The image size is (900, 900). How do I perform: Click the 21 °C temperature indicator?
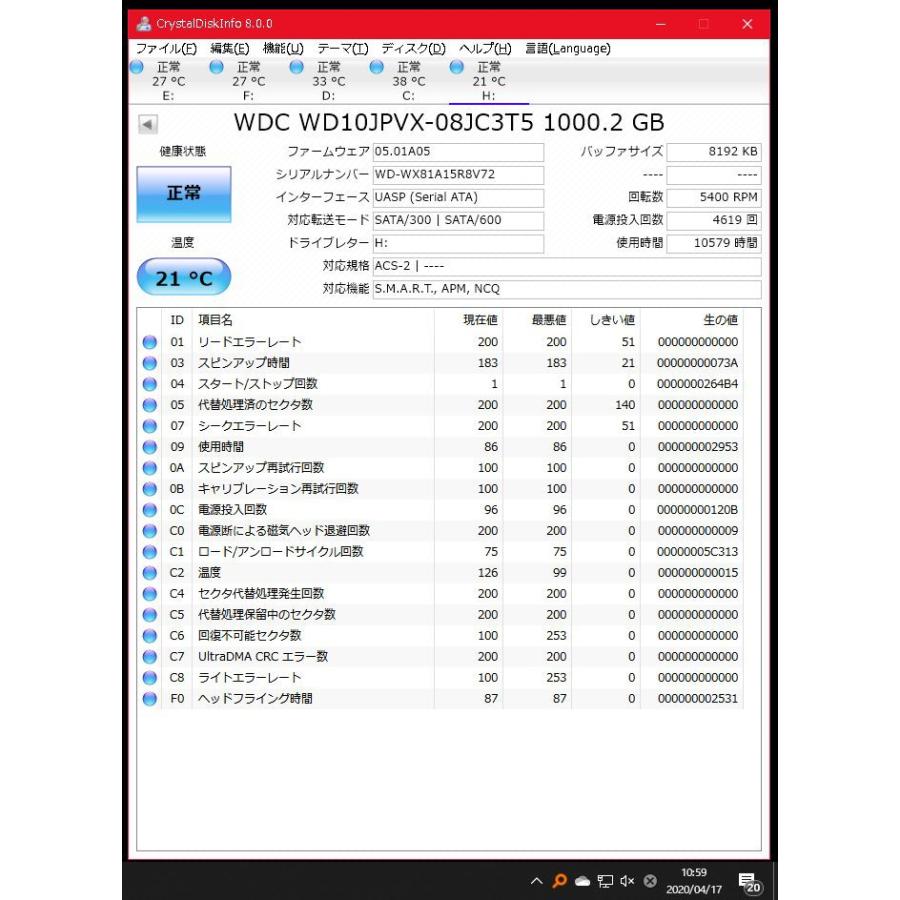click(x=183, y=278)
